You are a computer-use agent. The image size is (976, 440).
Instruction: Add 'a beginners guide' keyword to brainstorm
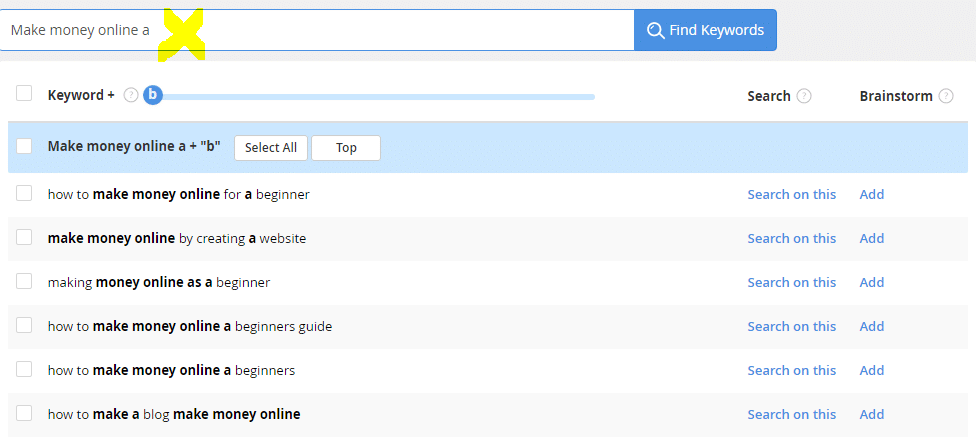click(x=871, y=326)
